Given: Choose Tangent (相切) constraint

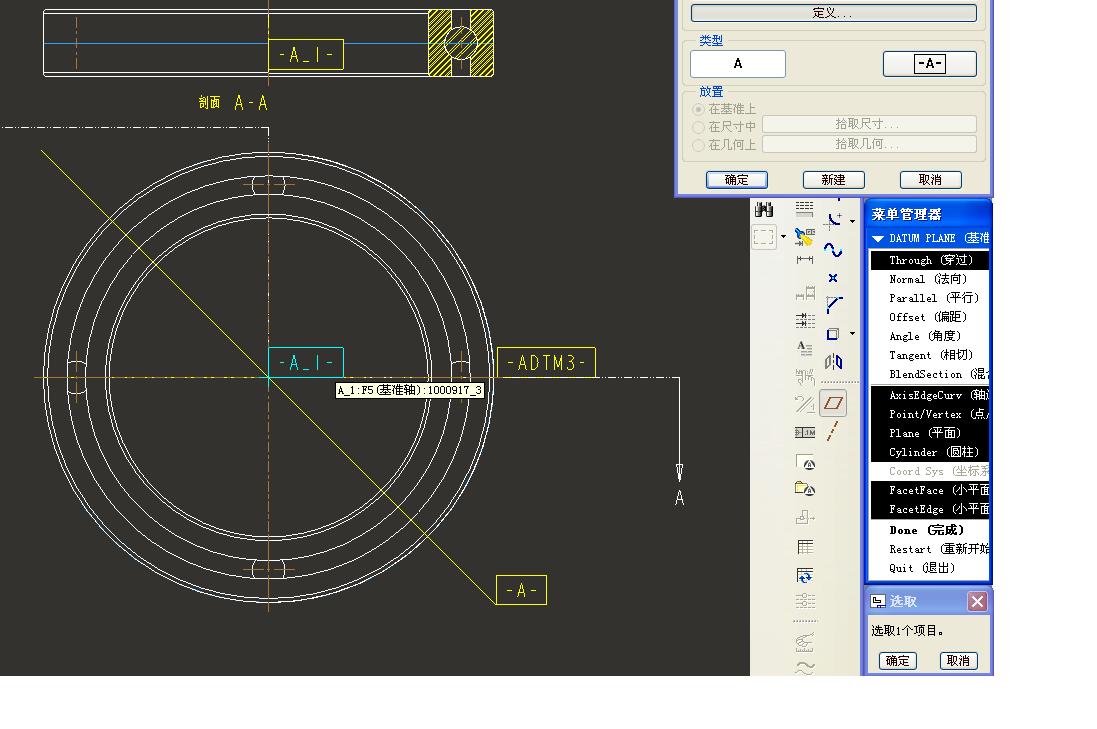Looking at the screenshot, I should click(x=930, y=355).
